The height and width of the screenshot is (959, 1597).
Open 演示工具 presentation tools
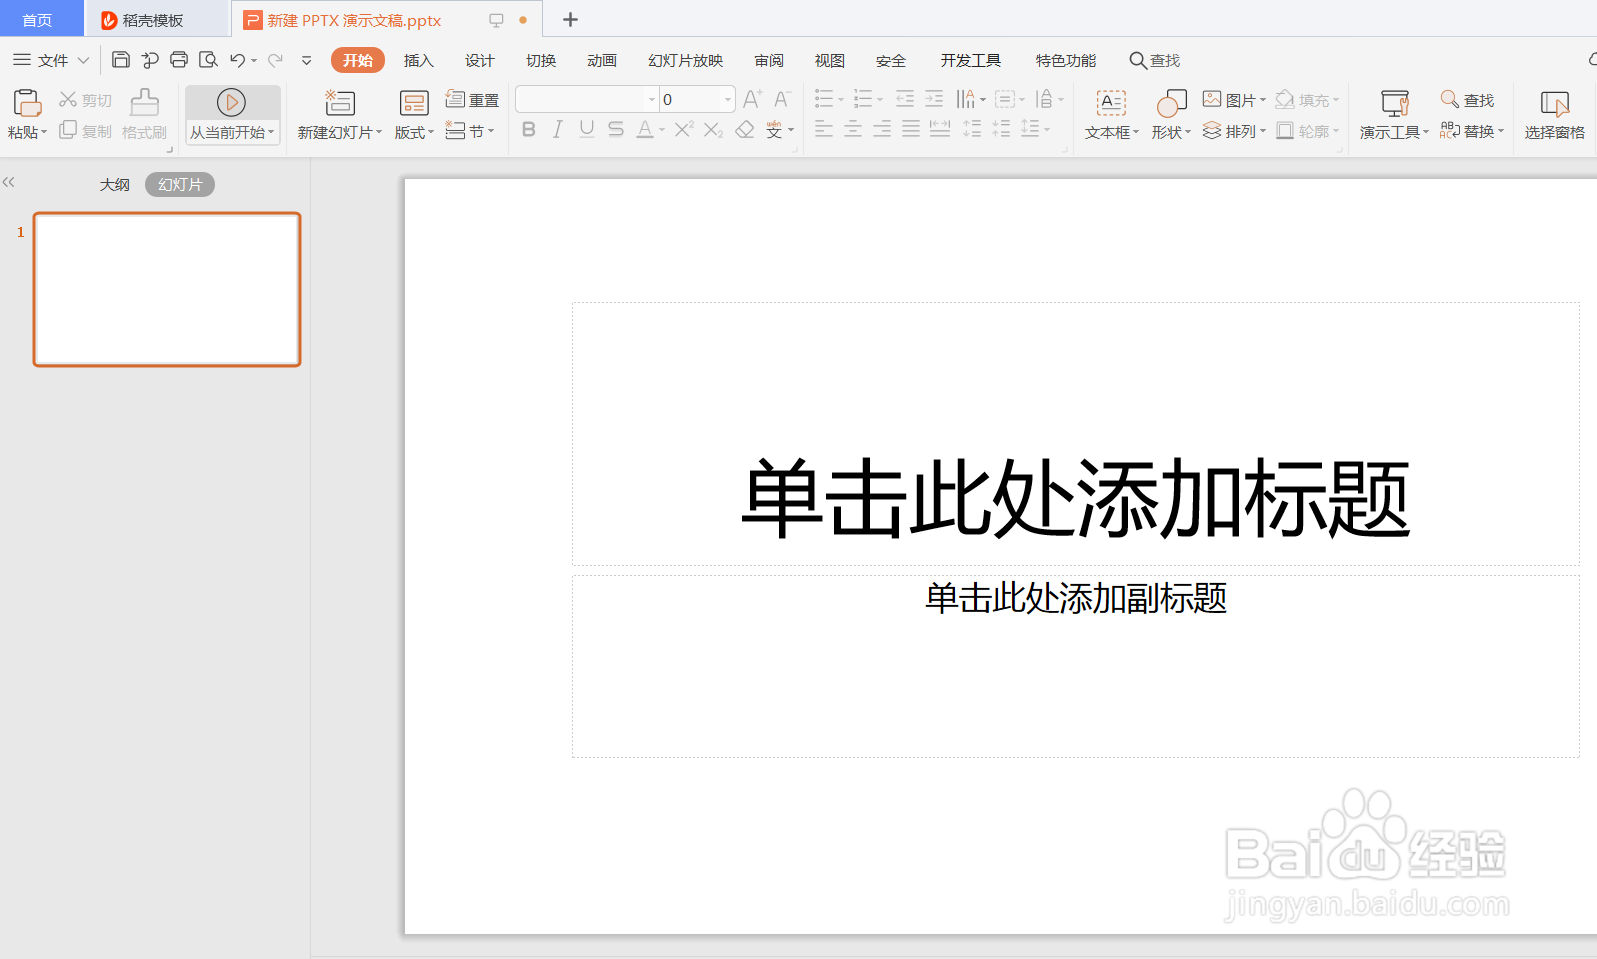[1394, 115]
